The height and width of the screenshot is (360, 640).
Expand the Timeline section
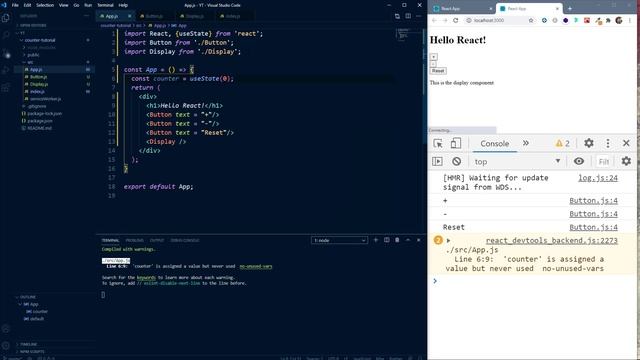pos(27,344)
